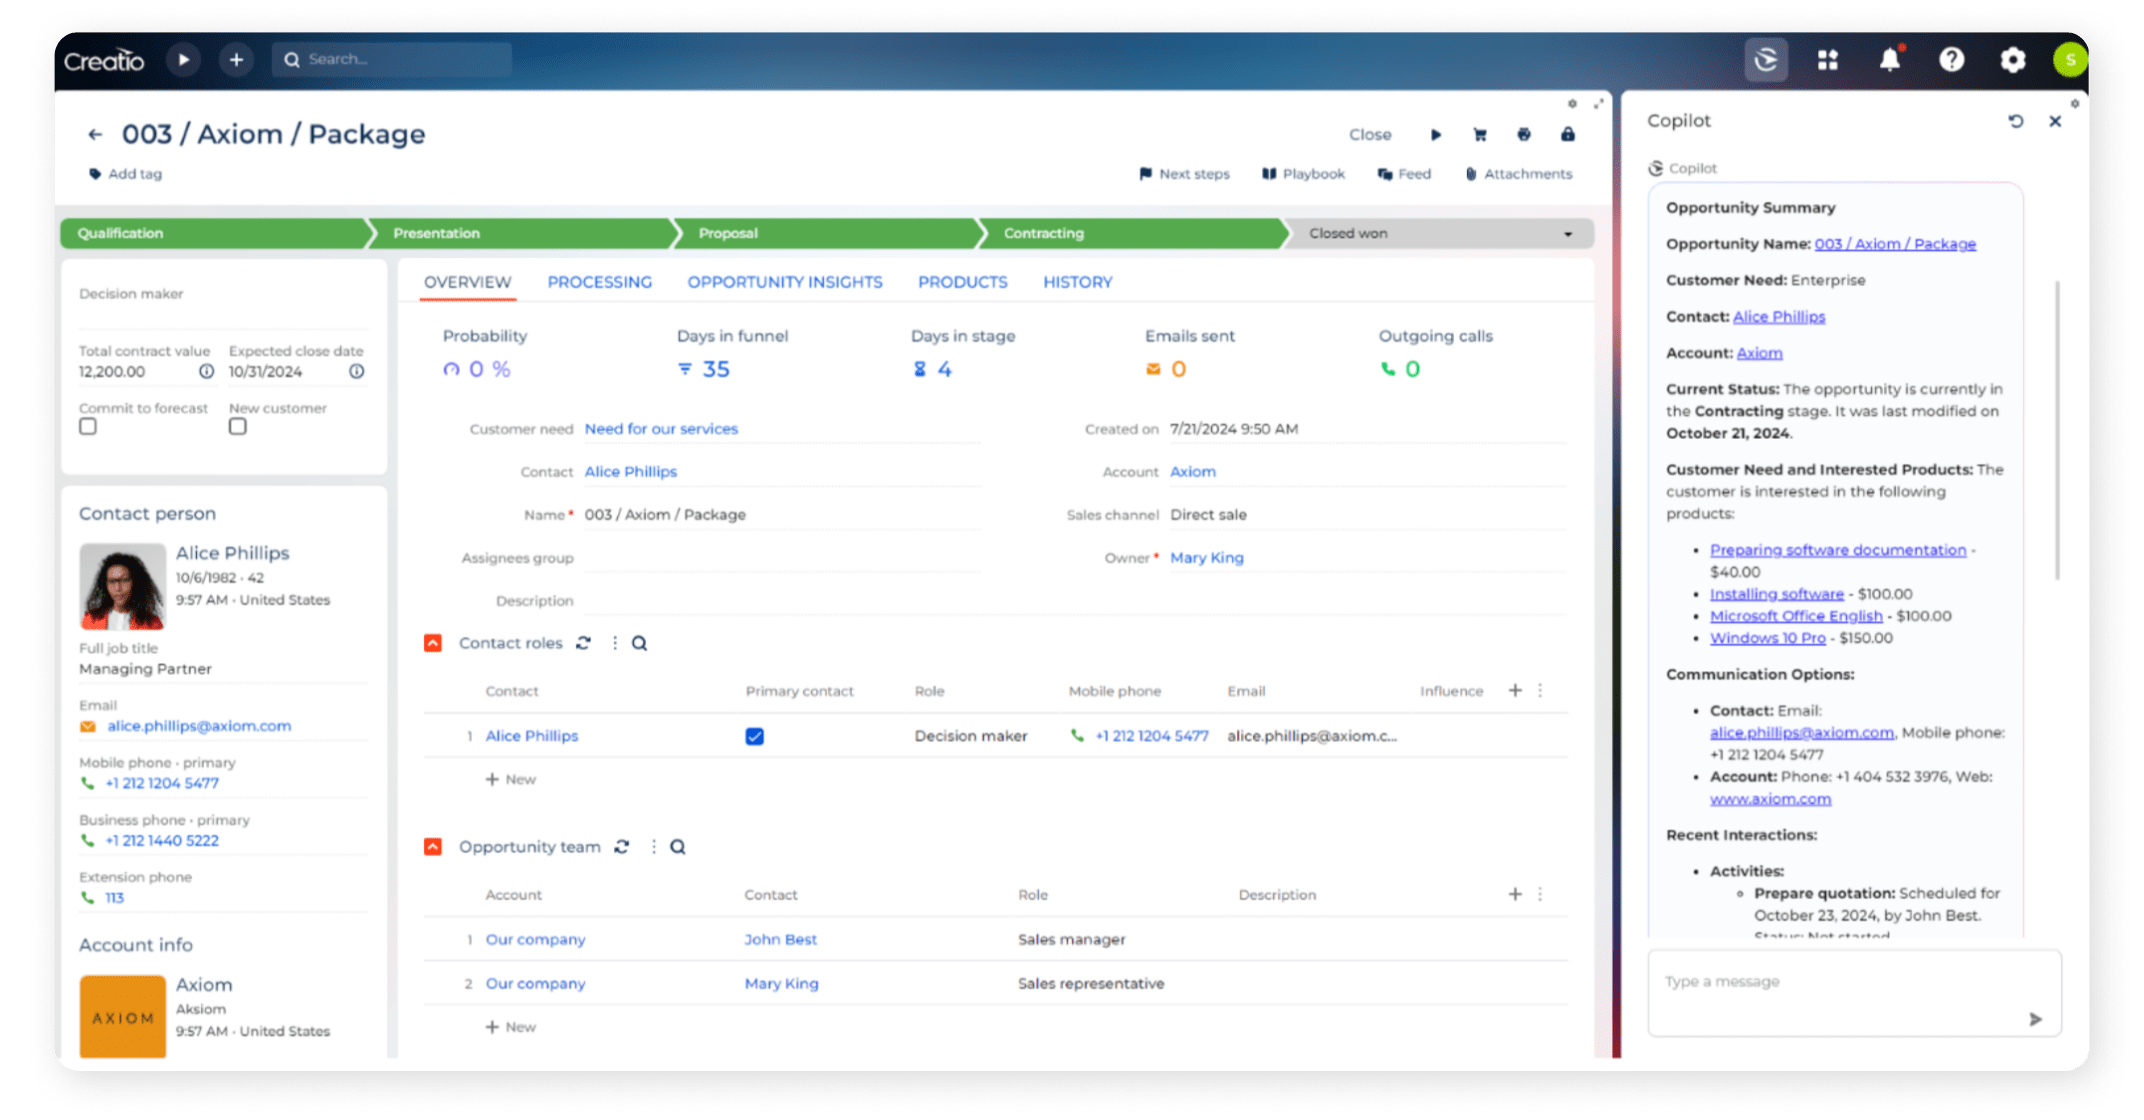This screenshot has width=2144, height=1120.
Task: Open notifications via the bell icon
Action: click(x=1889, y=60)
